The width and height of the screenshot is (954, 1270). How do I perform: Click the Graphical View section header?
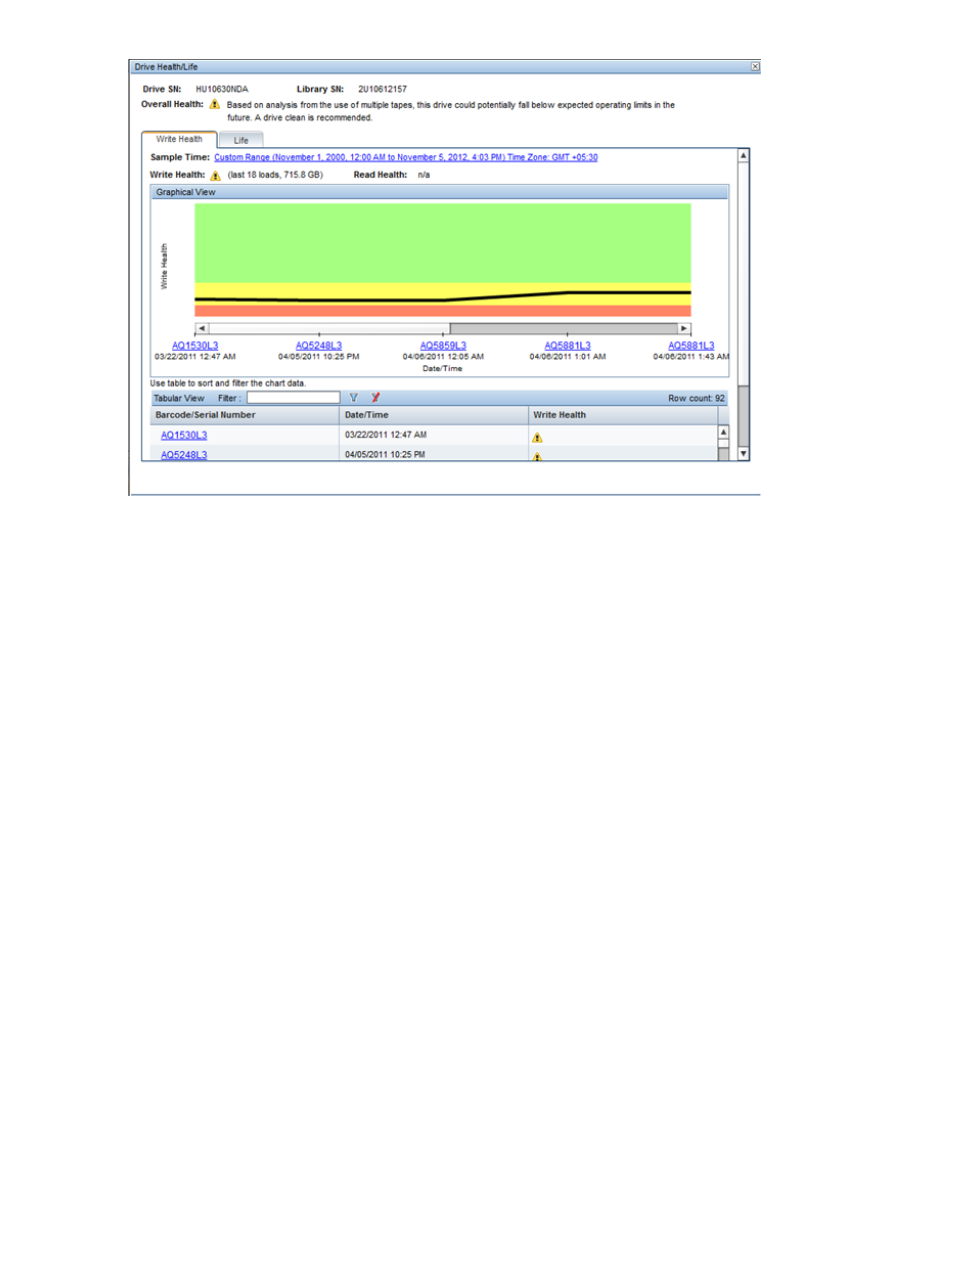click(x=439, y=192)
